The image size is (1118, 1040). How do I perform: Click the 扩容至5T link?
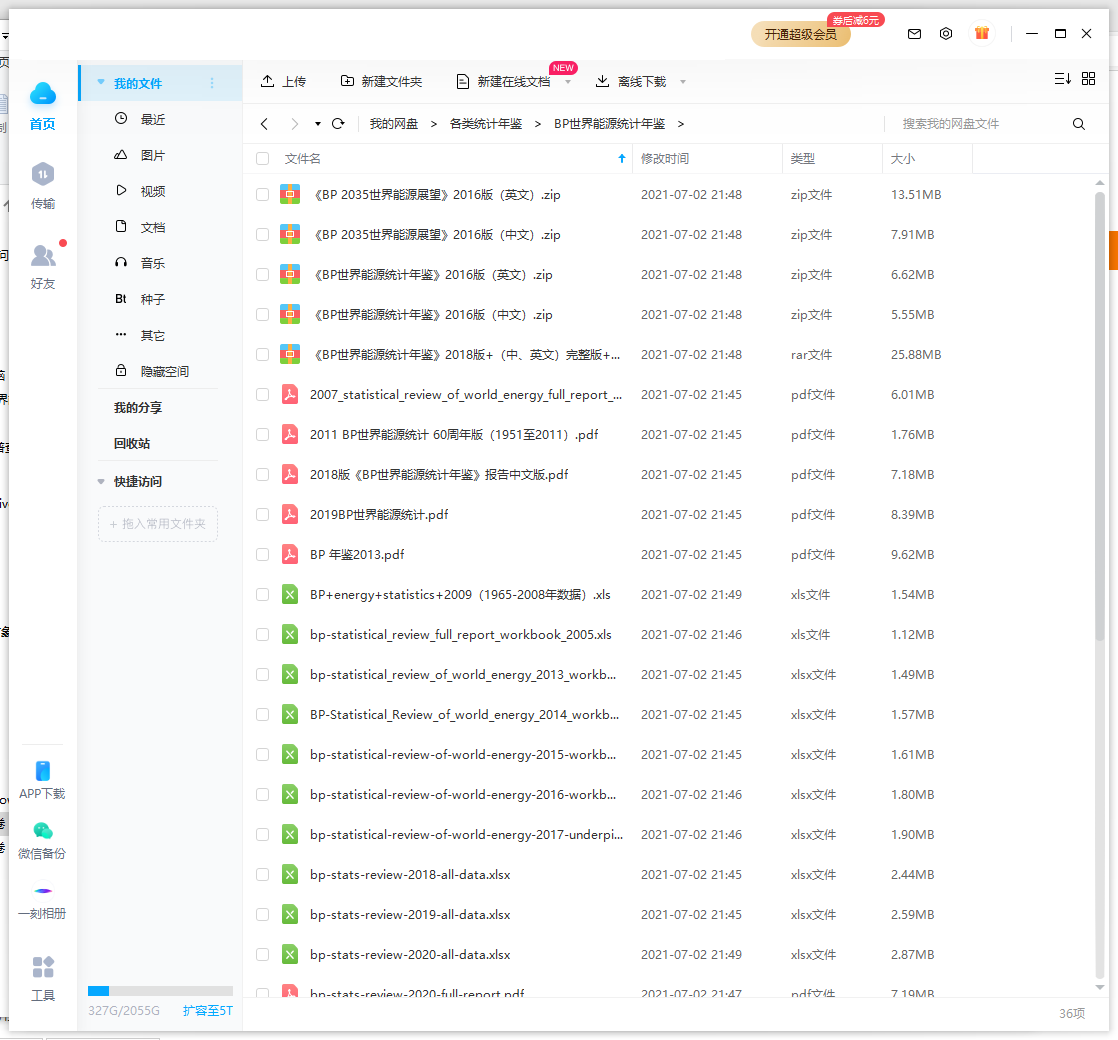pos(207,1011)
